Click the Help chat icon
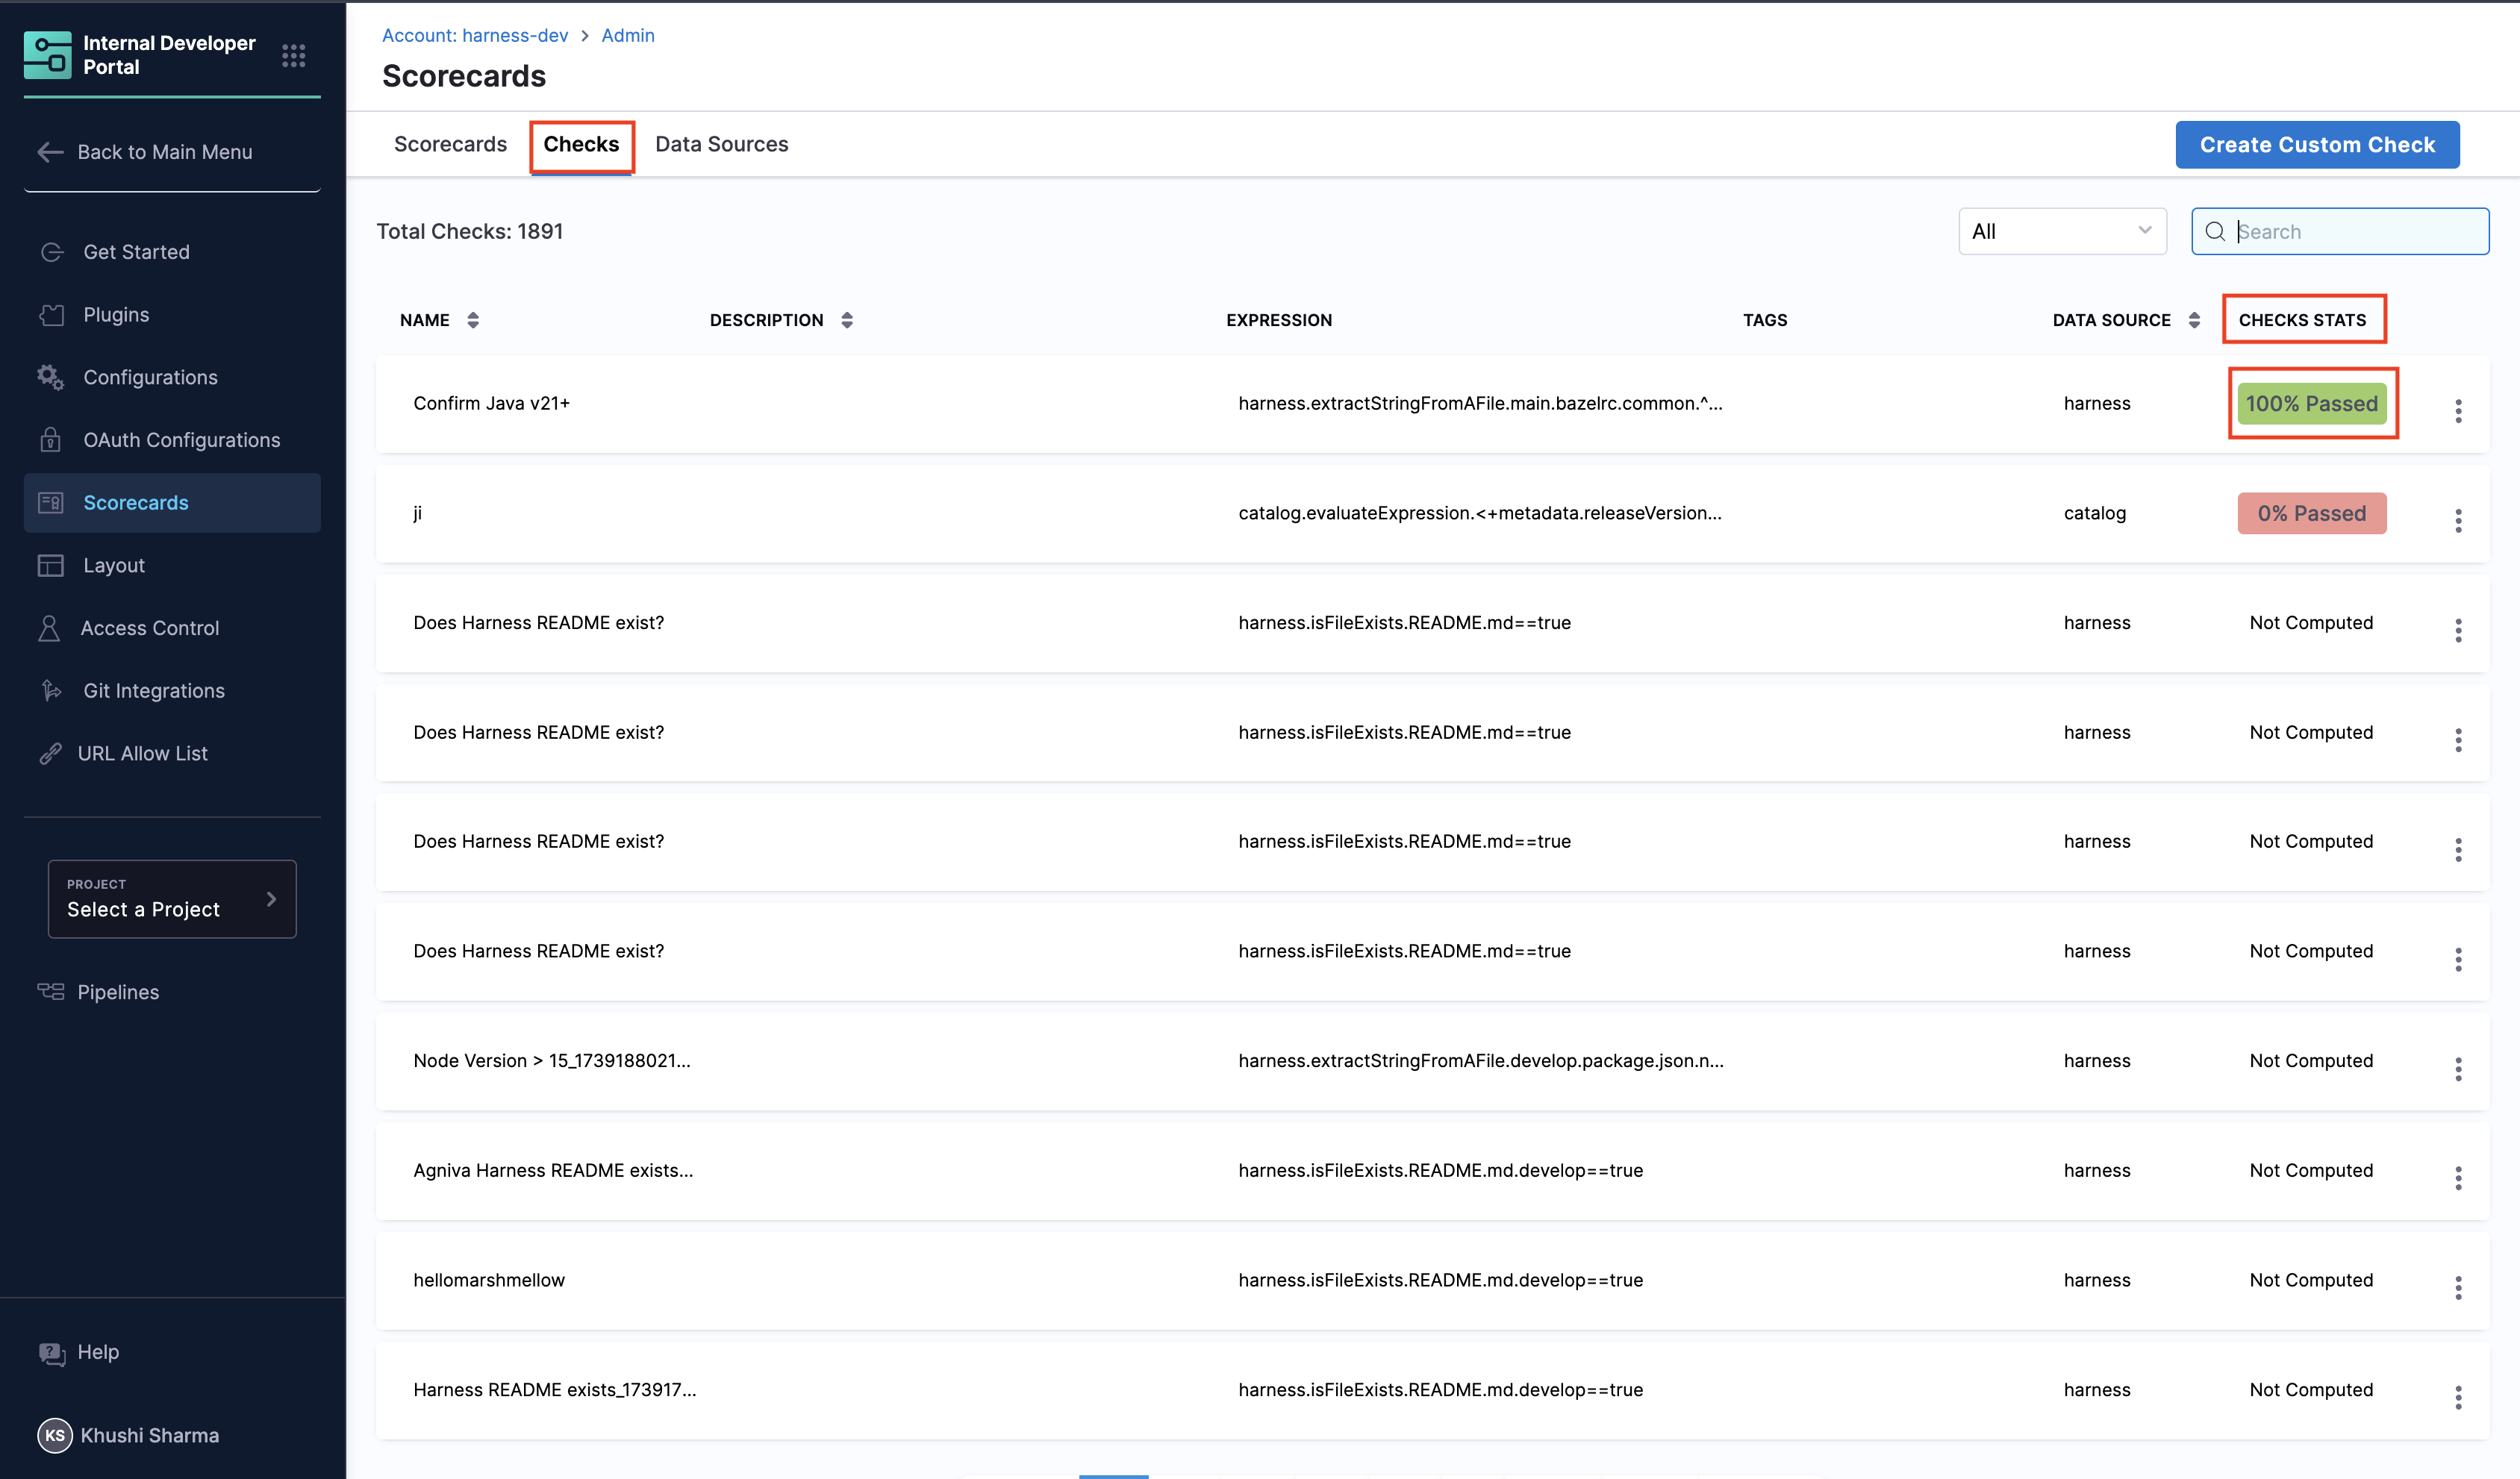Screen dimensions: 2520x1479 click(x=51, y=1352)
